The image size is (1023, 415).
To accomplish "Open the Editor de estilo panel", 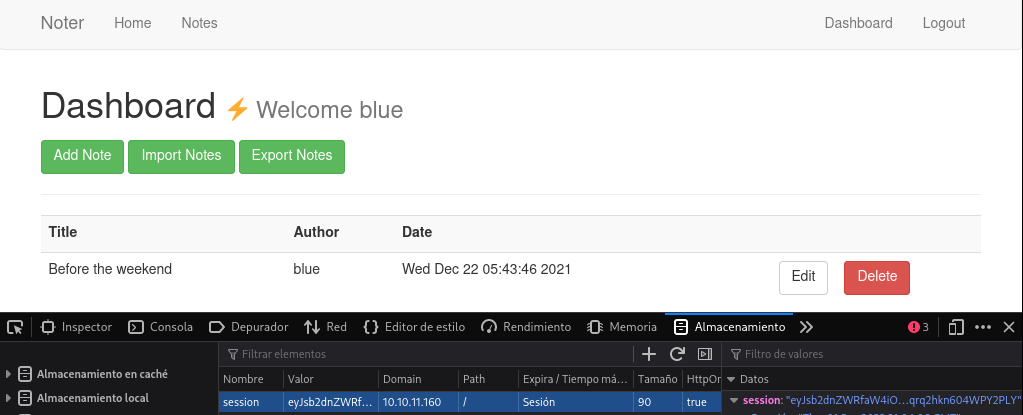I will (414, 327).
